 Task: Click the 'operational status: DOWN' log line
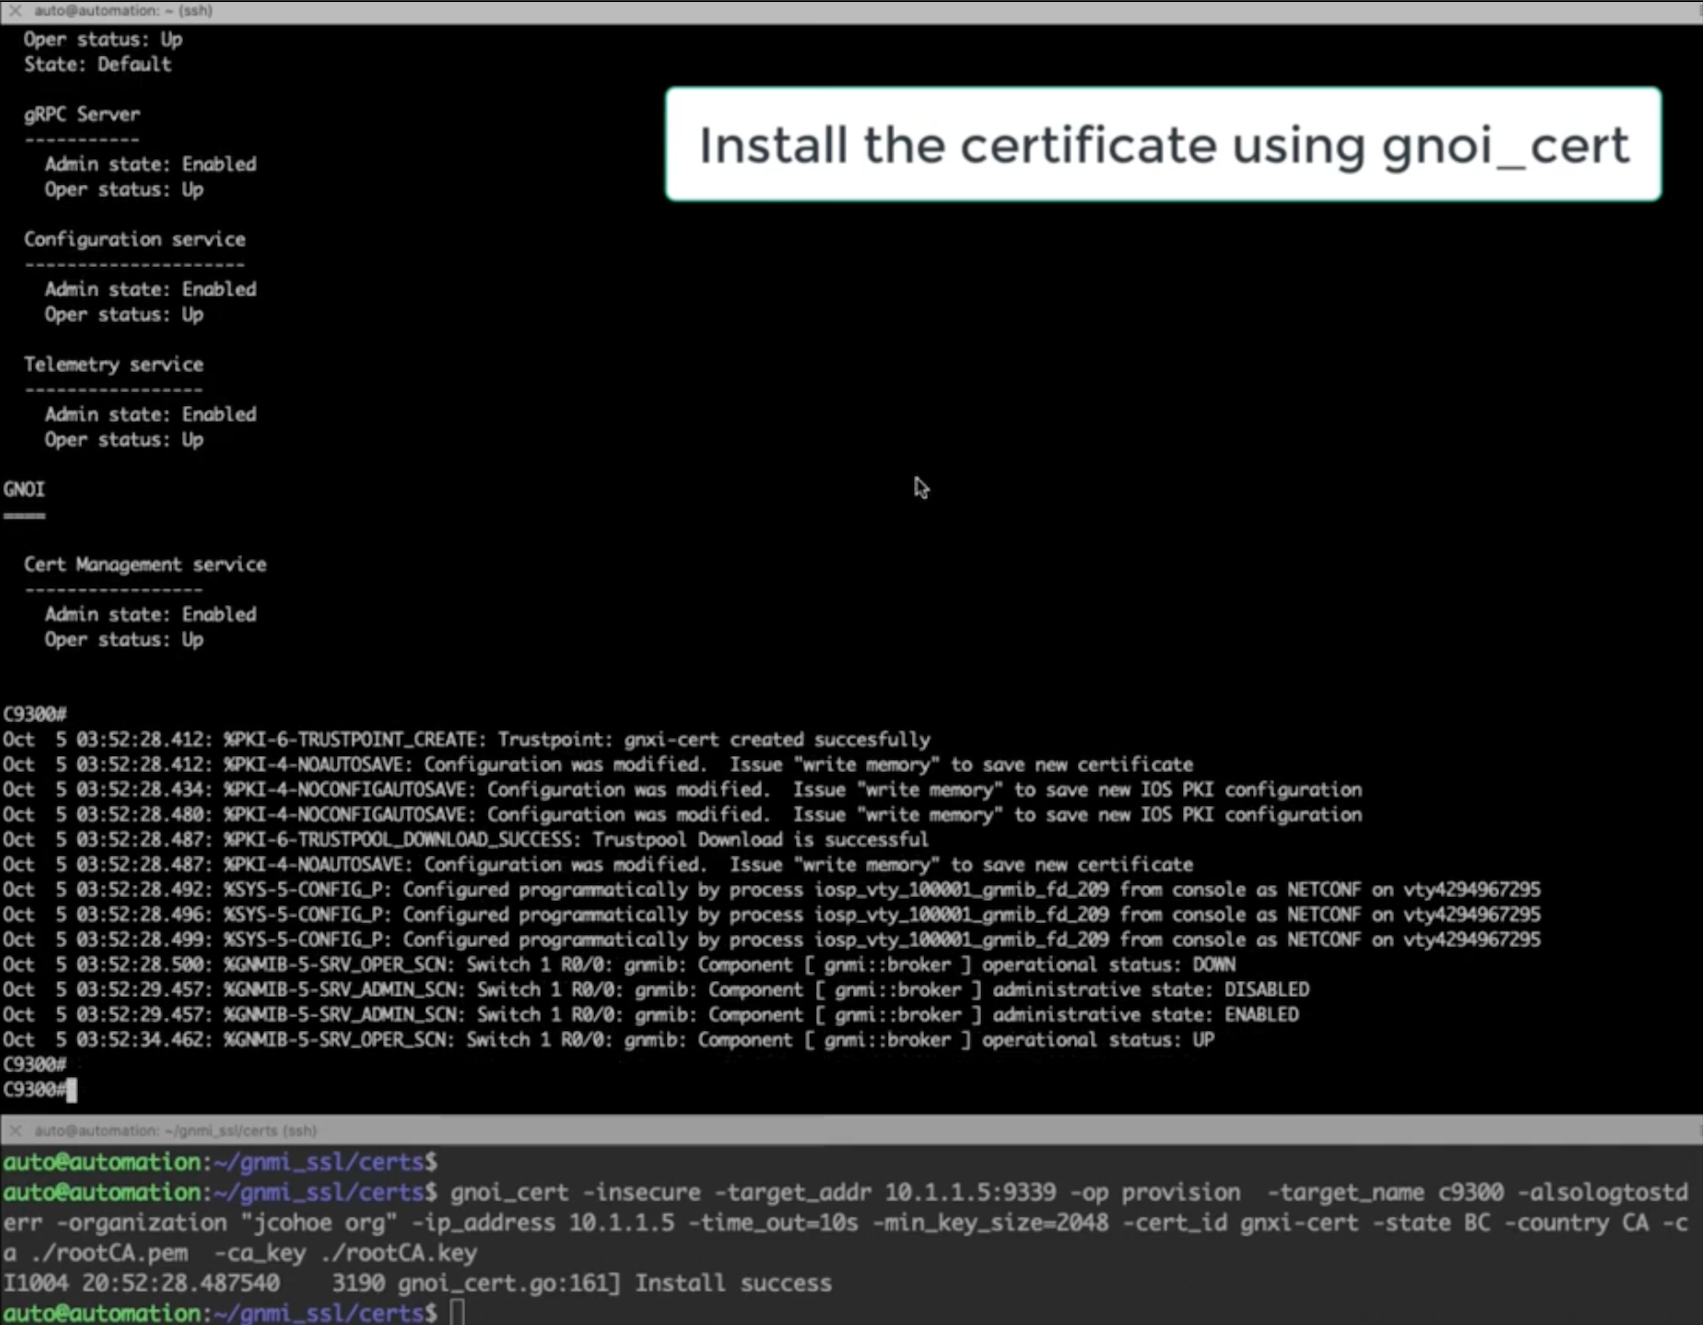pyautogui.click(x=619, y=964)
